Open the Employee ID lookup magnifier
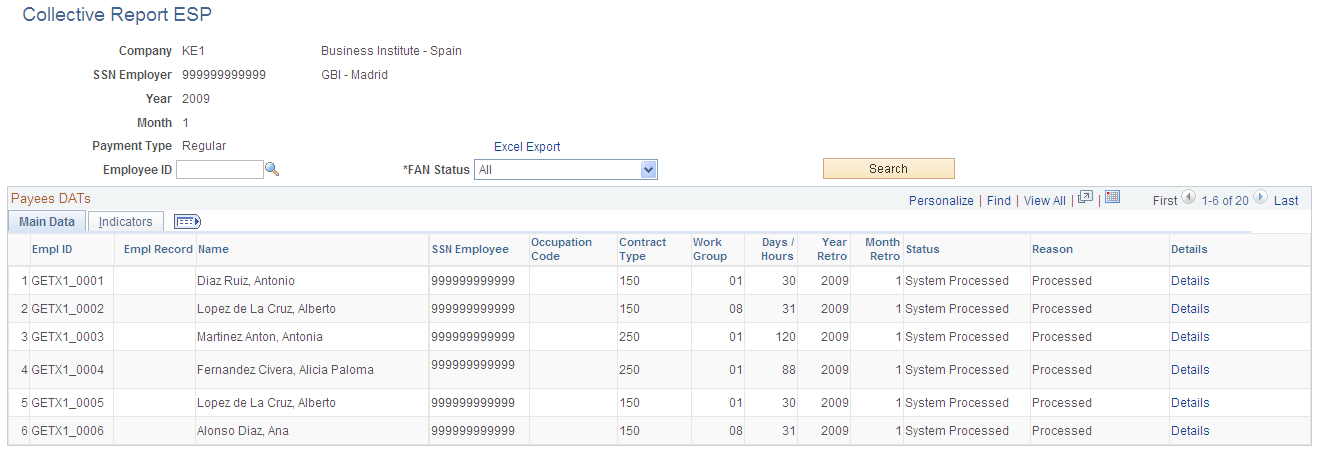This screenshot has height=454, width=1321. (271, 170)
